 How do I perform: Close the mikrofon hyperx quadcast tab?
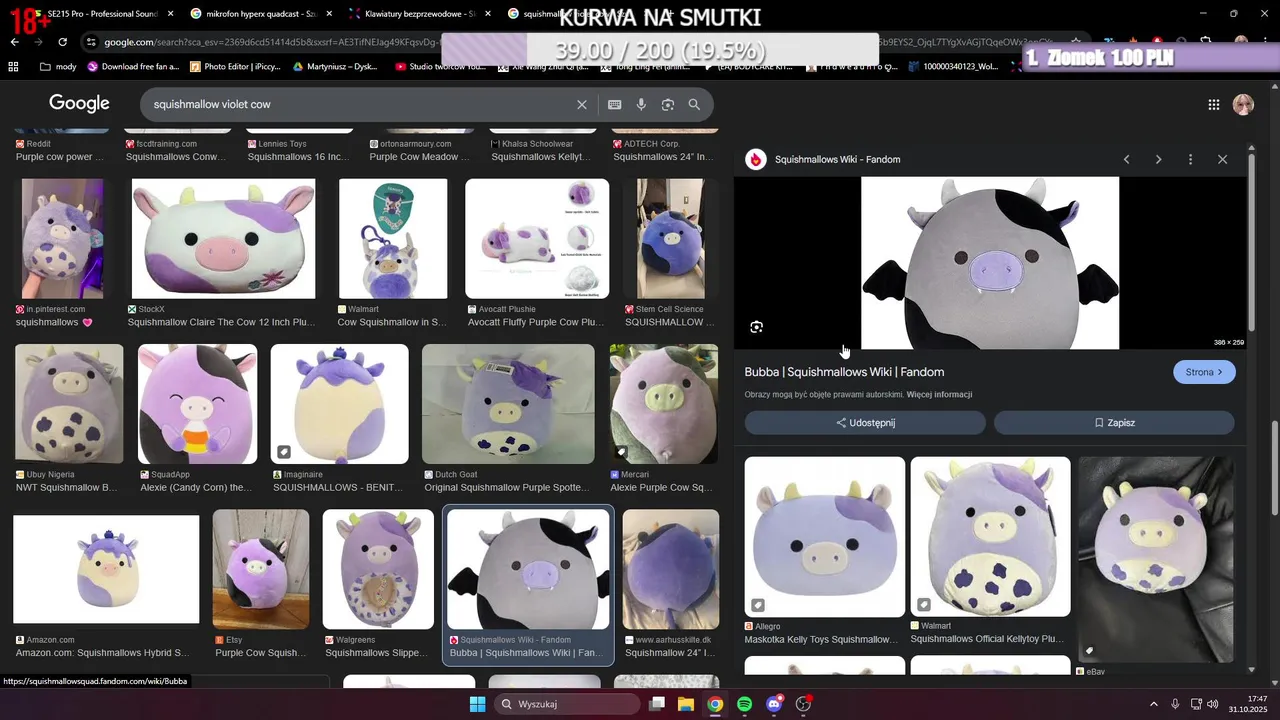pyautogui.click(x=329, y=14)
